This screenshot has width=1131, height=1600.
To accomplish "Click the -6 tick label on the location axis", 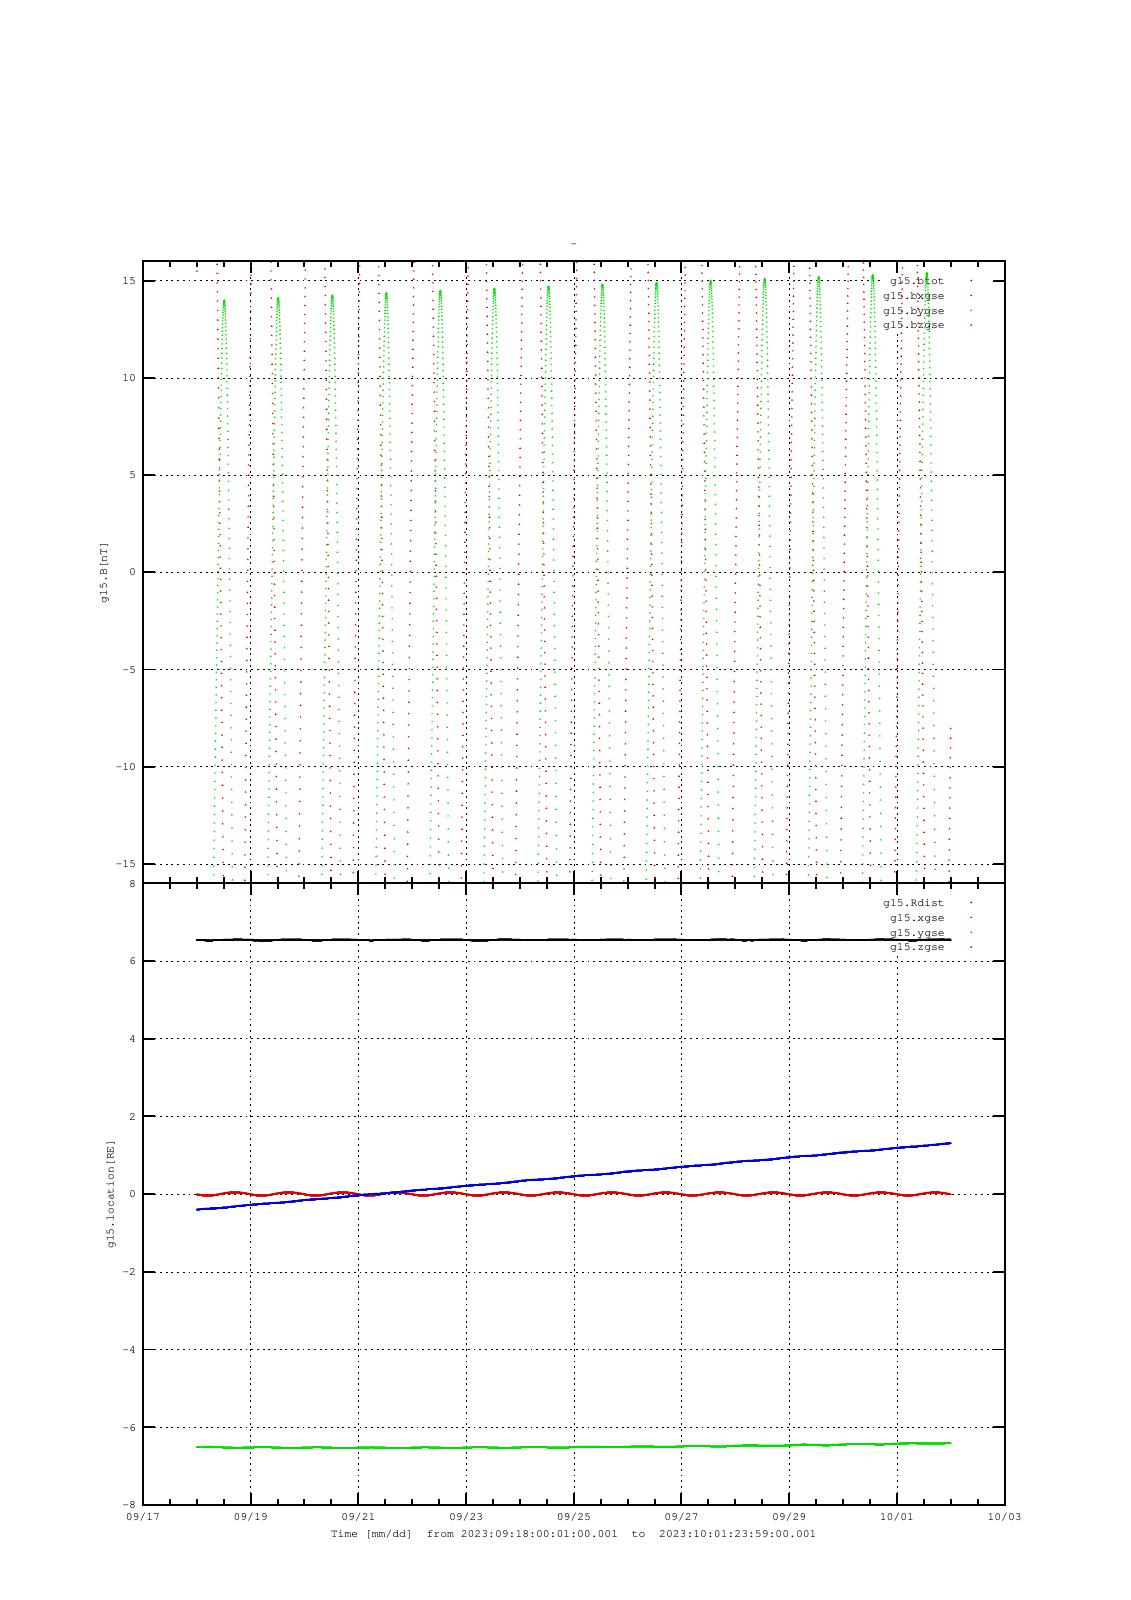I will (x=129, y=1427).
